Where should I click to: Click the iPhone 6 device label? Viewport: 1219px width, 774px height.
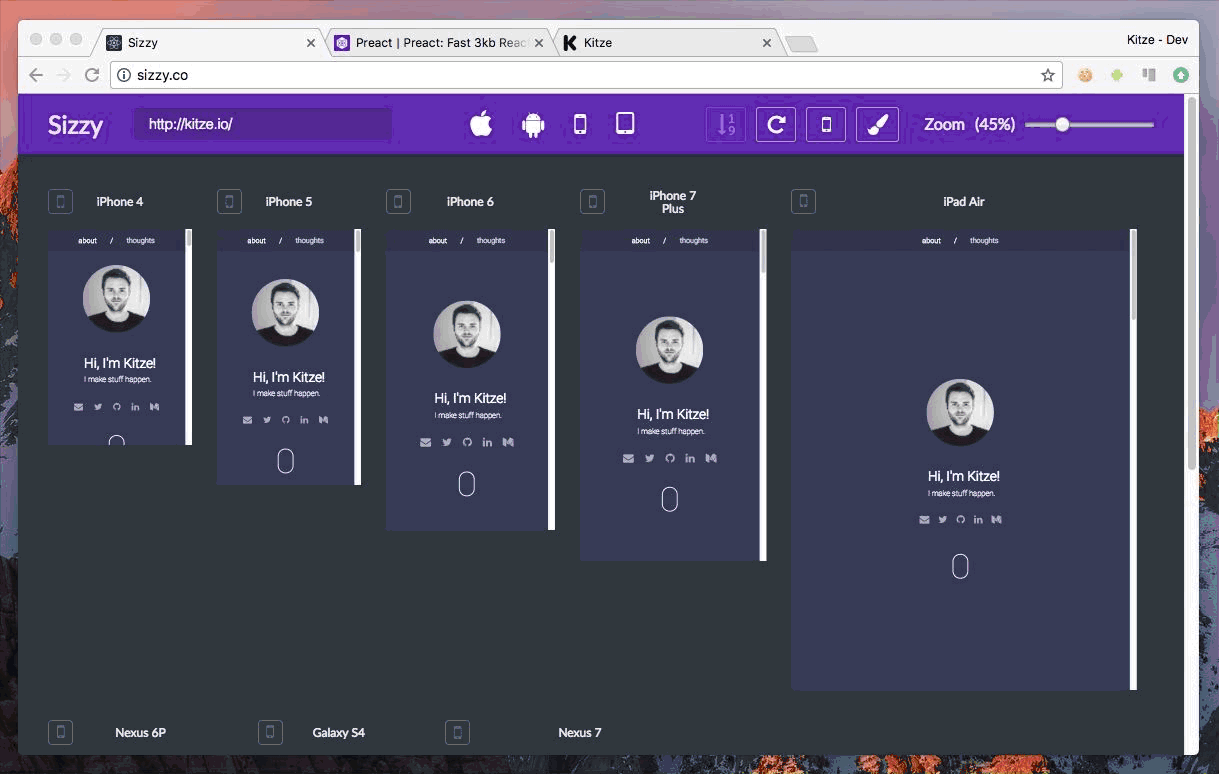(x=470, y=202)
